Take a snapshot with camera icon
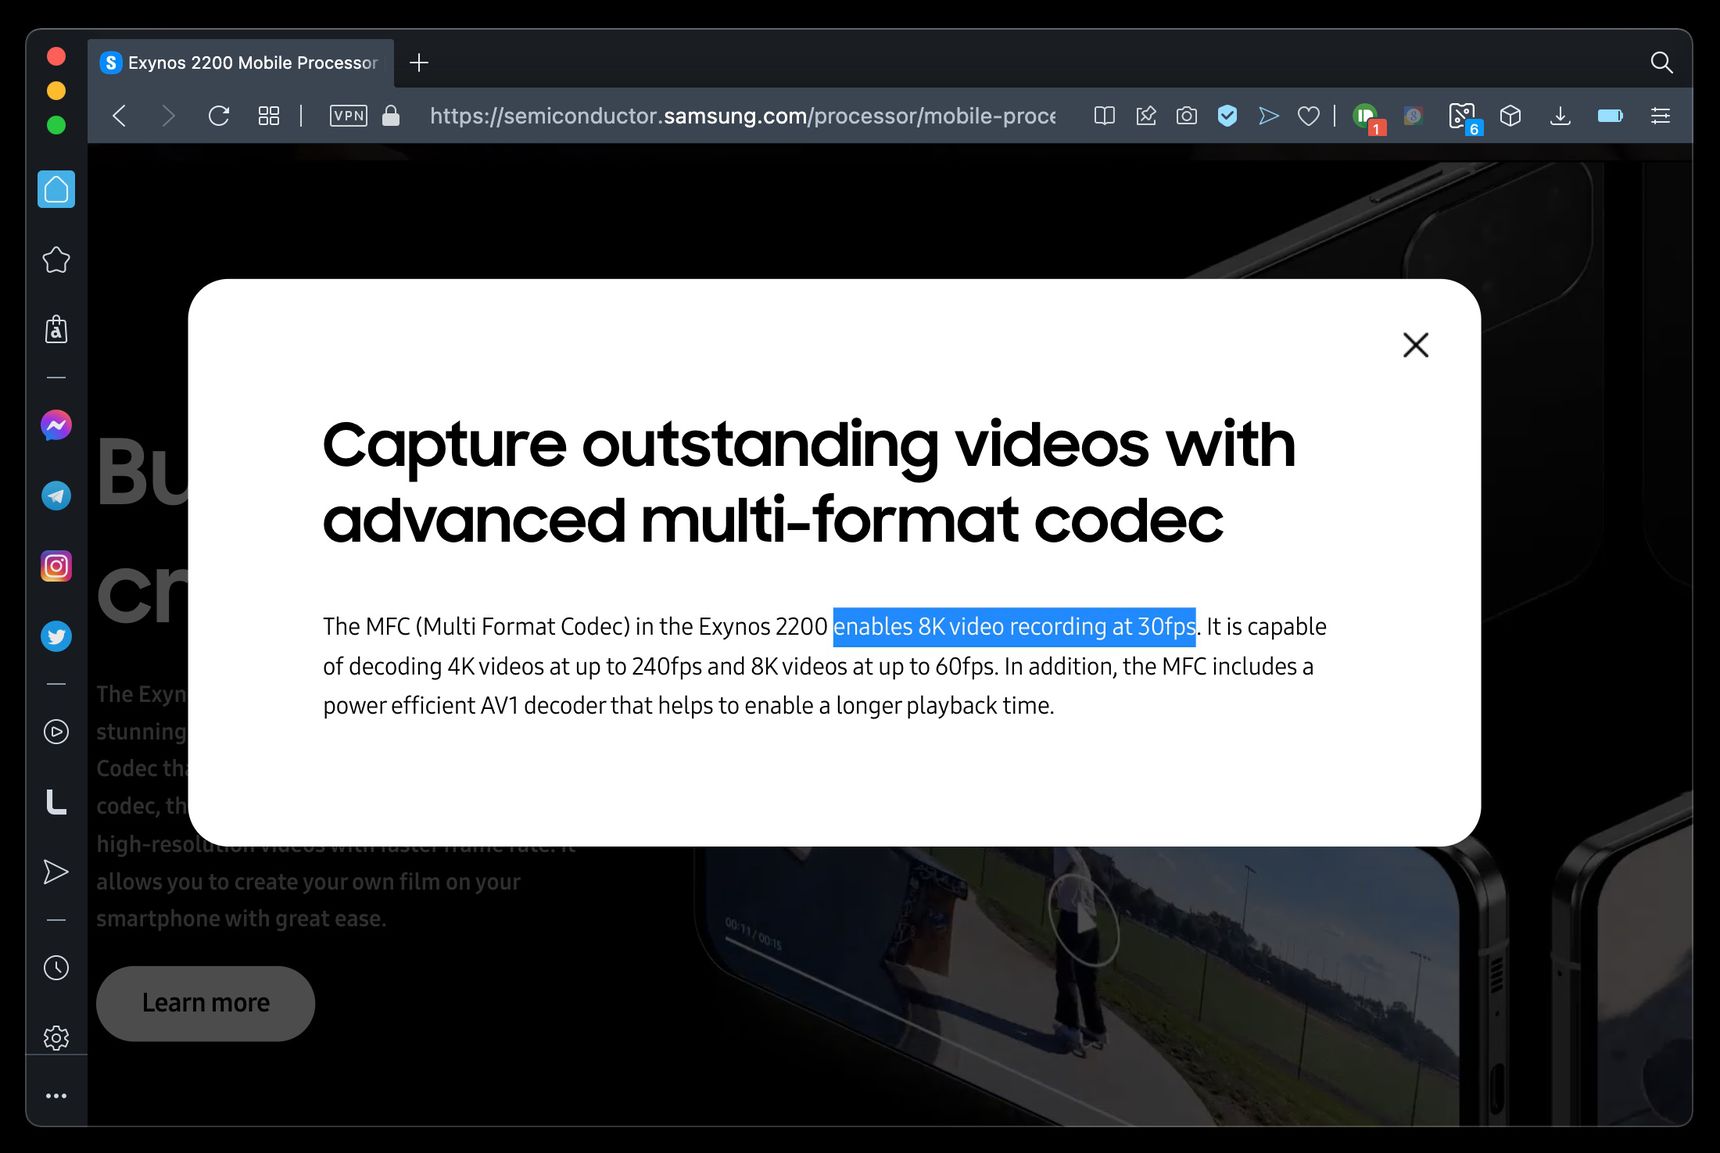The height and width of the screenshot is (1153, 1720). (x=1187, y=116)
